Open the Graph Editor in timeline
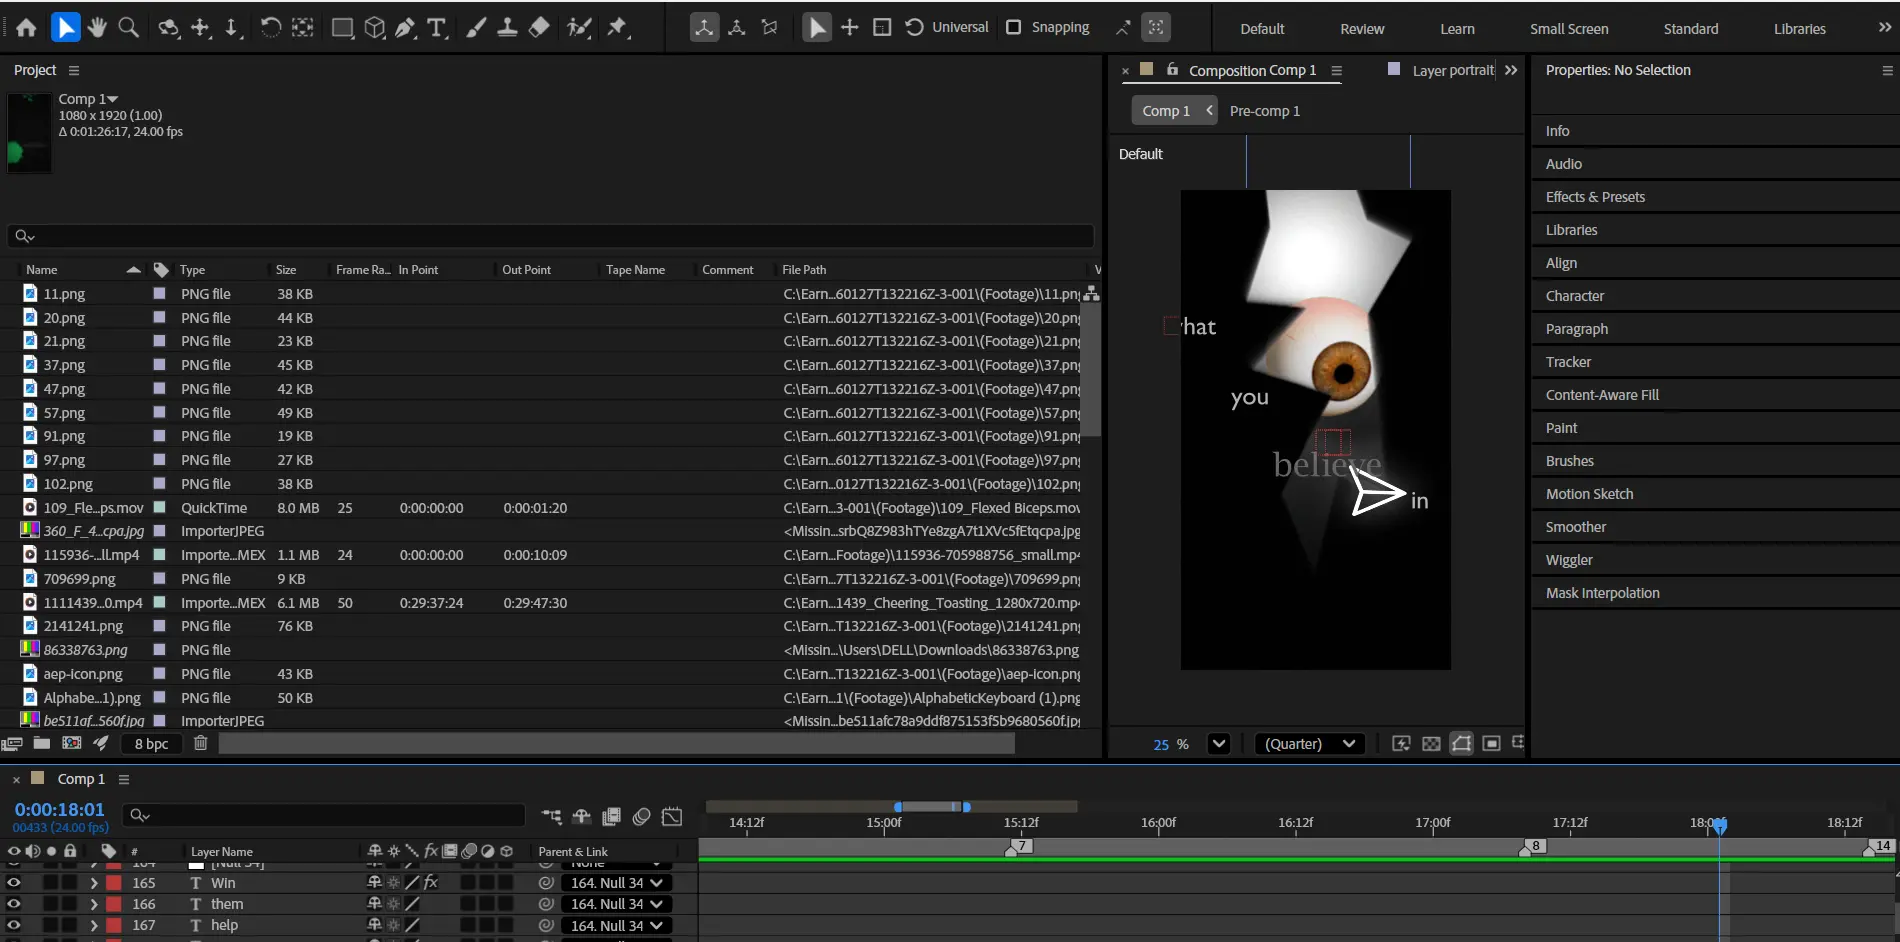1900x942 pixels. click(x=672, y=817)
